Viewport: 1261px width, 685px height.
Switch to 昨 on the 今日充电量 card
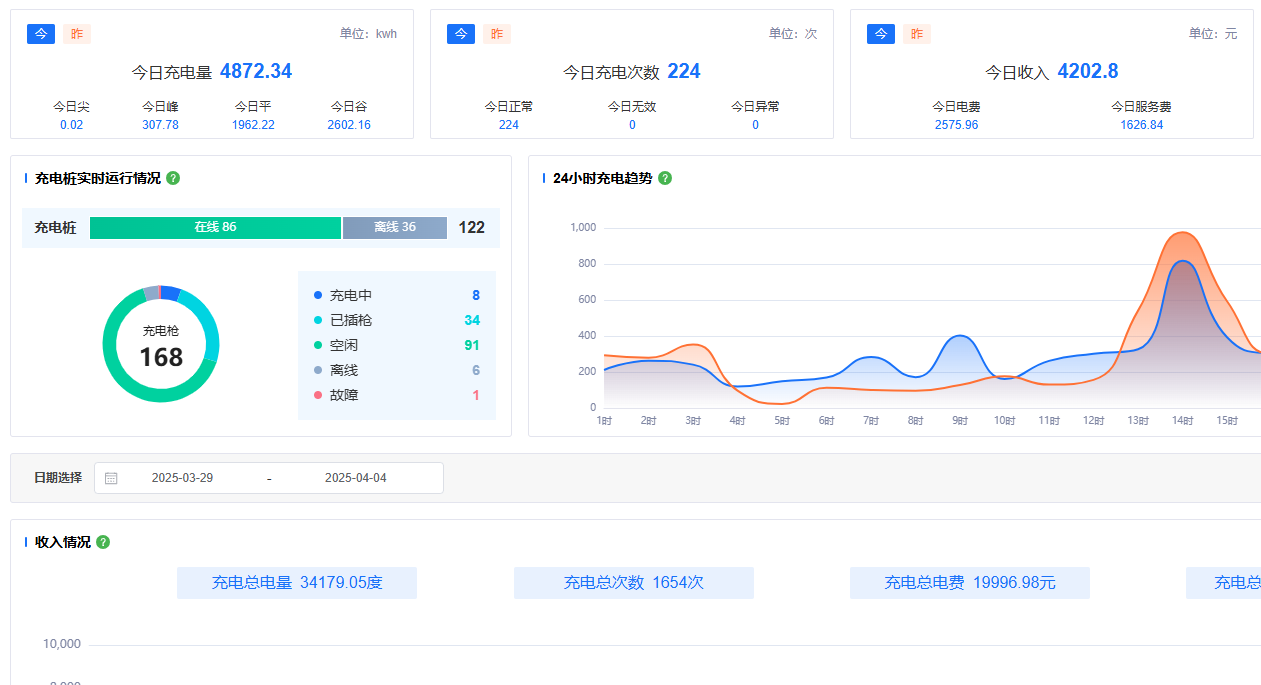click(77, 33)
